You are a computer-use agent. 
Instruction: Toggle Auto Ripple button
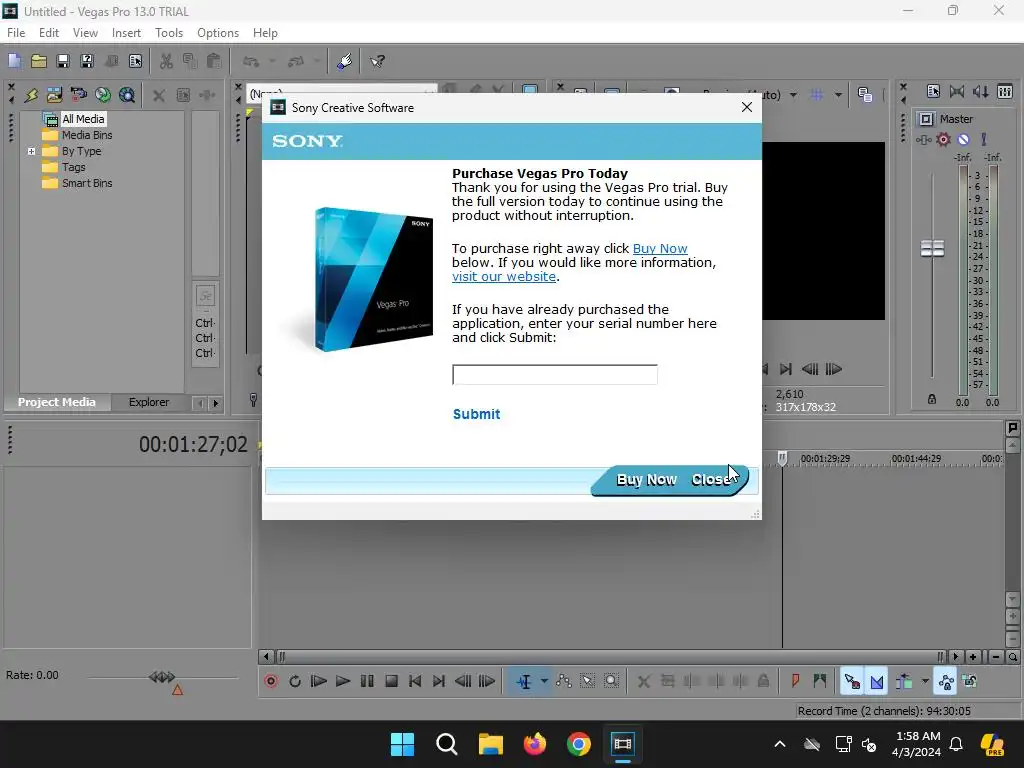click(x=904, y=681)
